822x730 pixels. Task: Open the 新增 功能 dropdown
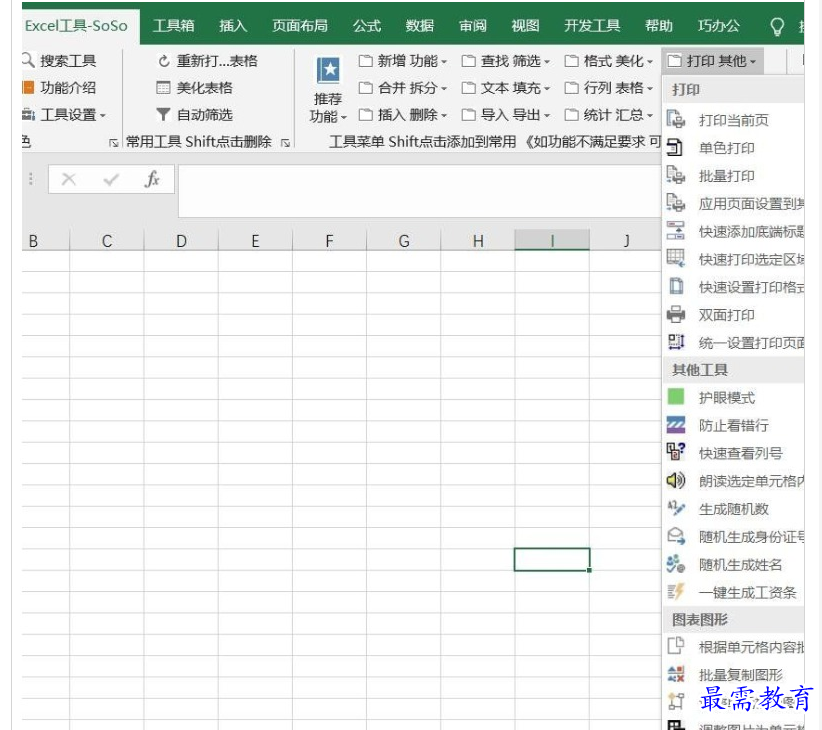403,61
